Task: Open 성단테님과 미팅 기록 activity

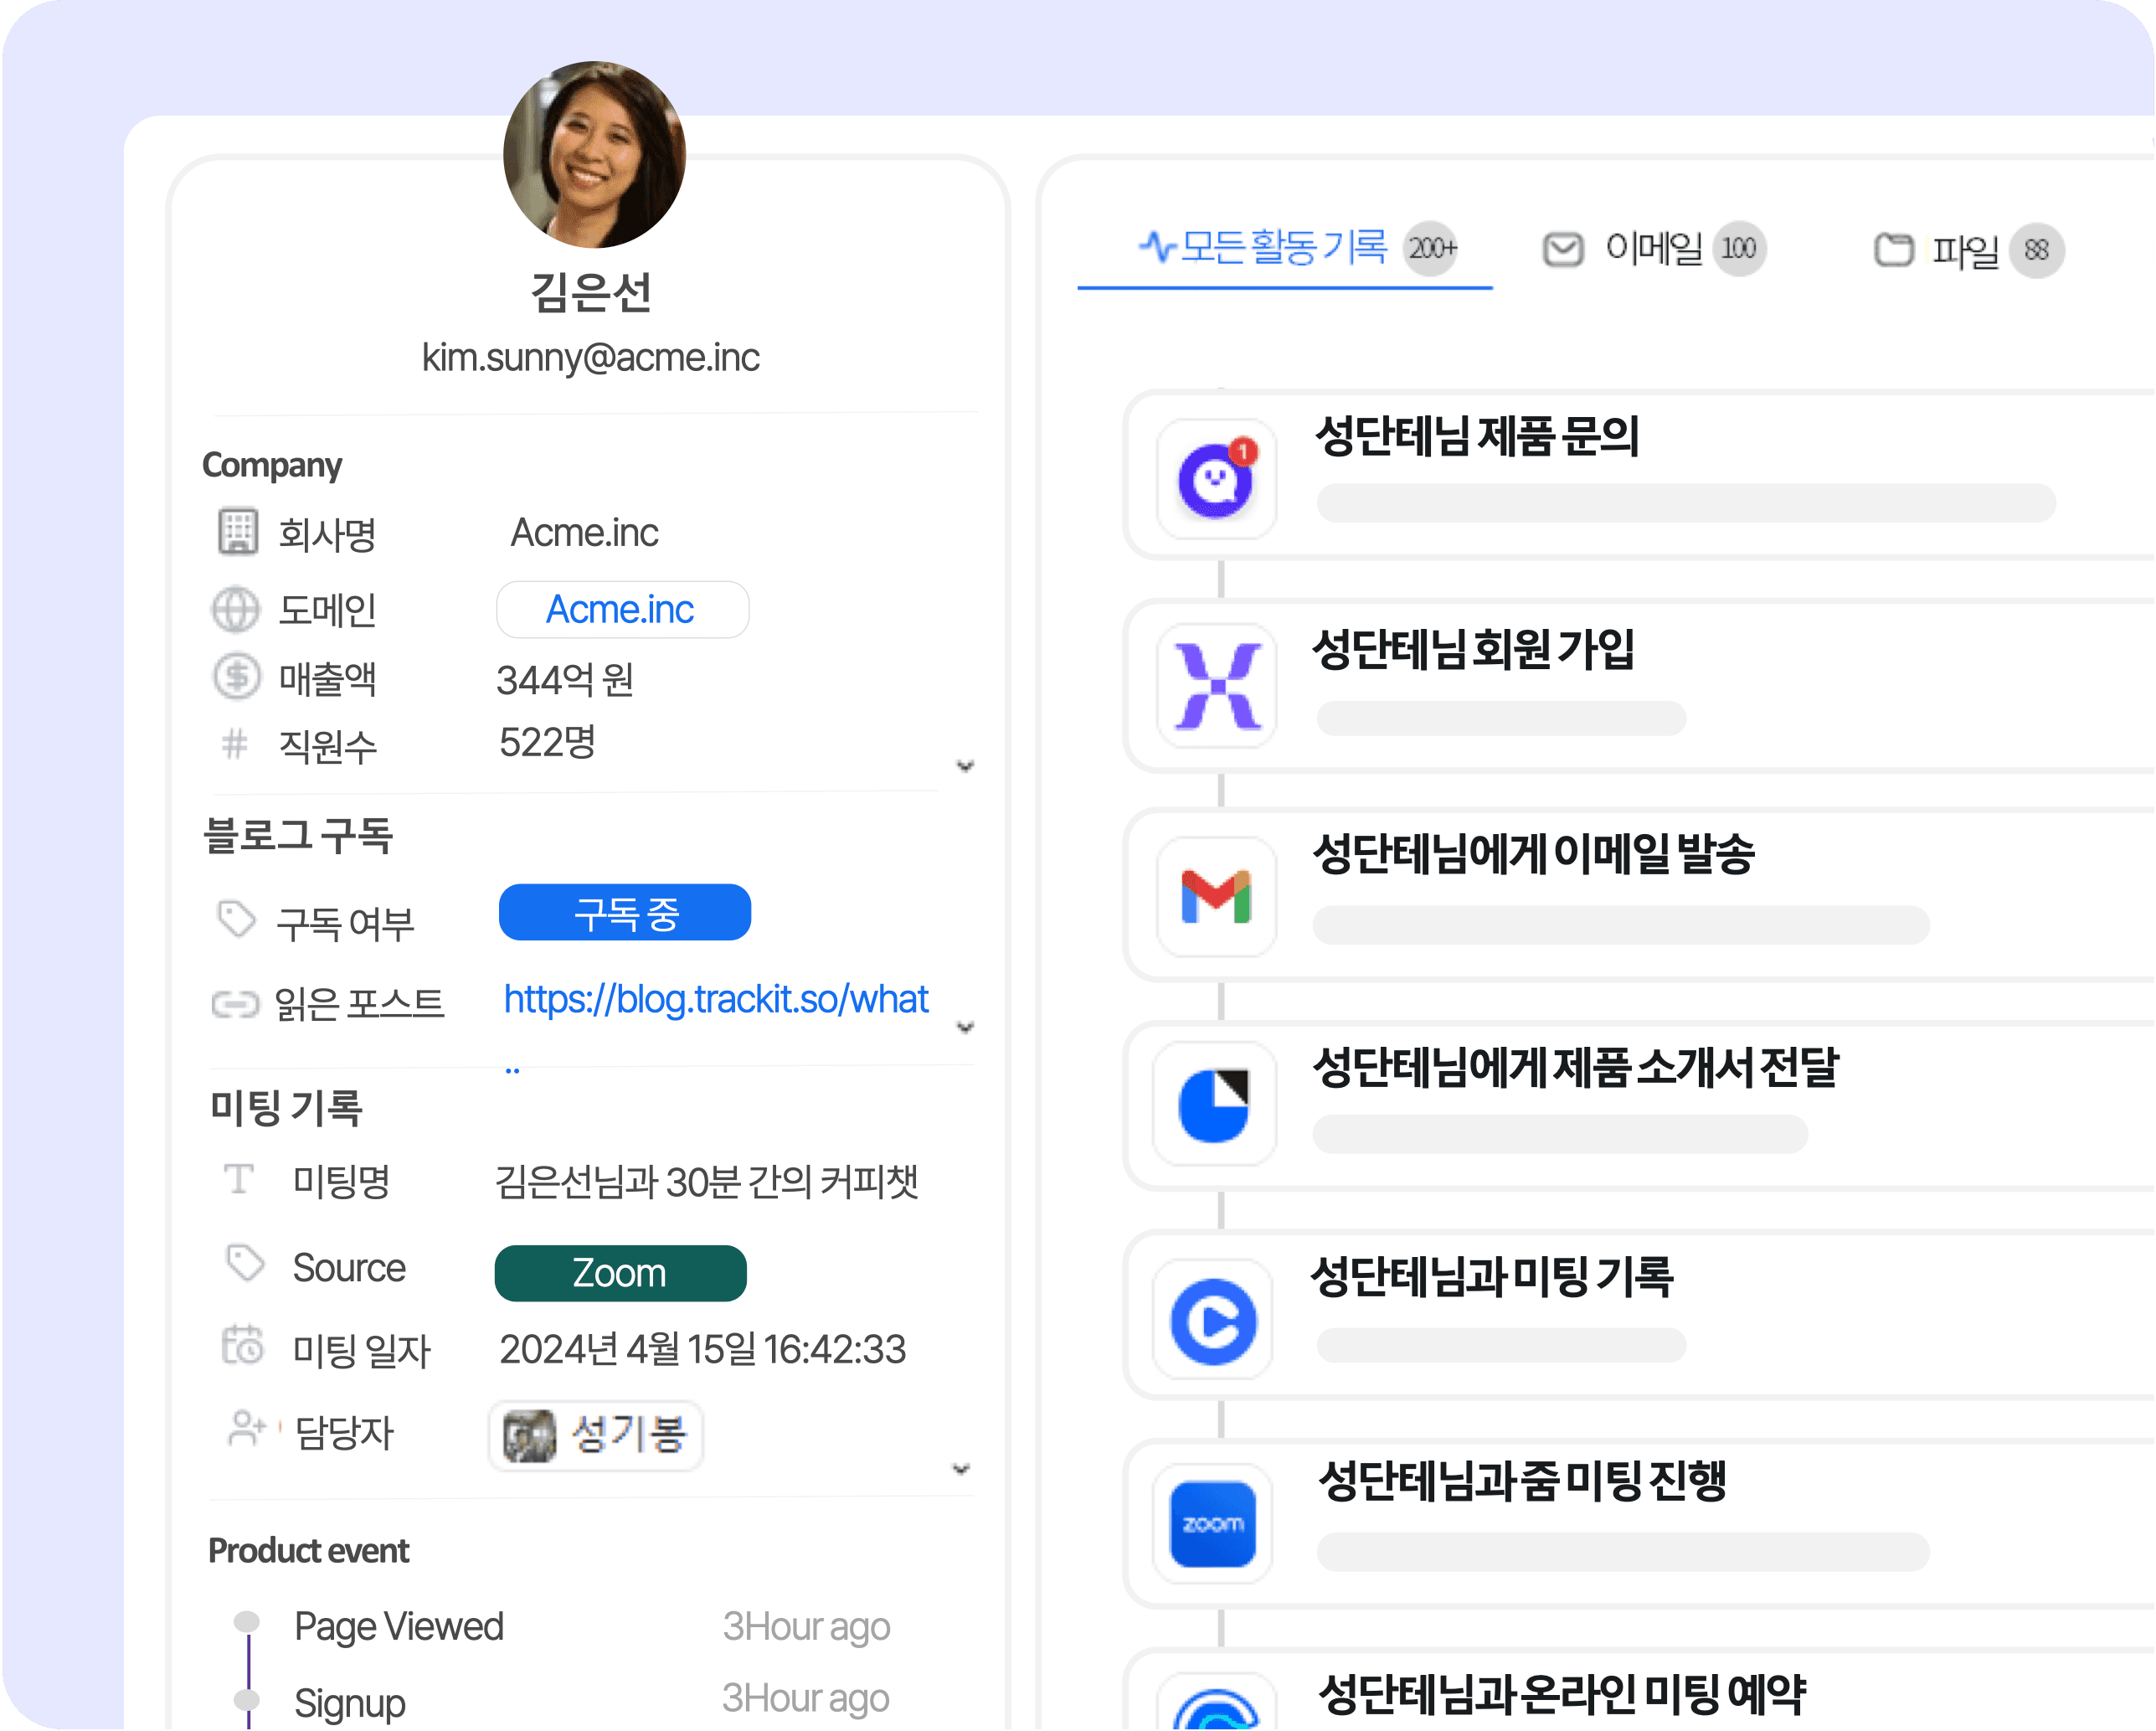Action: pyautogui.click(x=1640, y=1316)
